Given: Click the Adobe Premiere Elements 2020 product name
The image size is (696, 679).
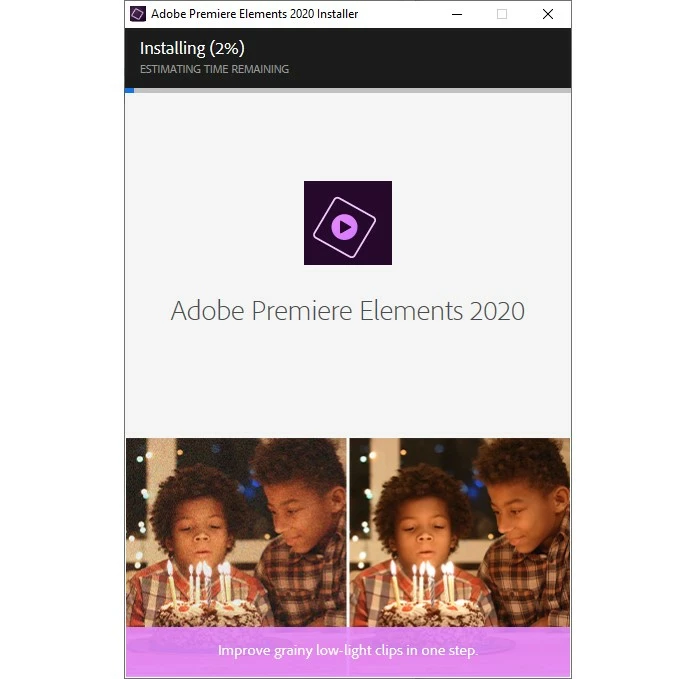Looking at the screenshot, I should click(348, 310).
